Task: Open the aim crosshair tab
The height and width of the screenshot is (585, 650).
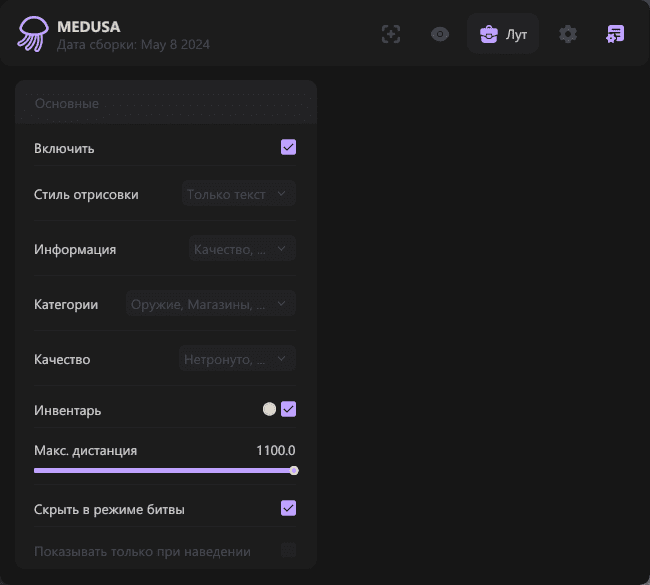Action: (x=391, y=34)
